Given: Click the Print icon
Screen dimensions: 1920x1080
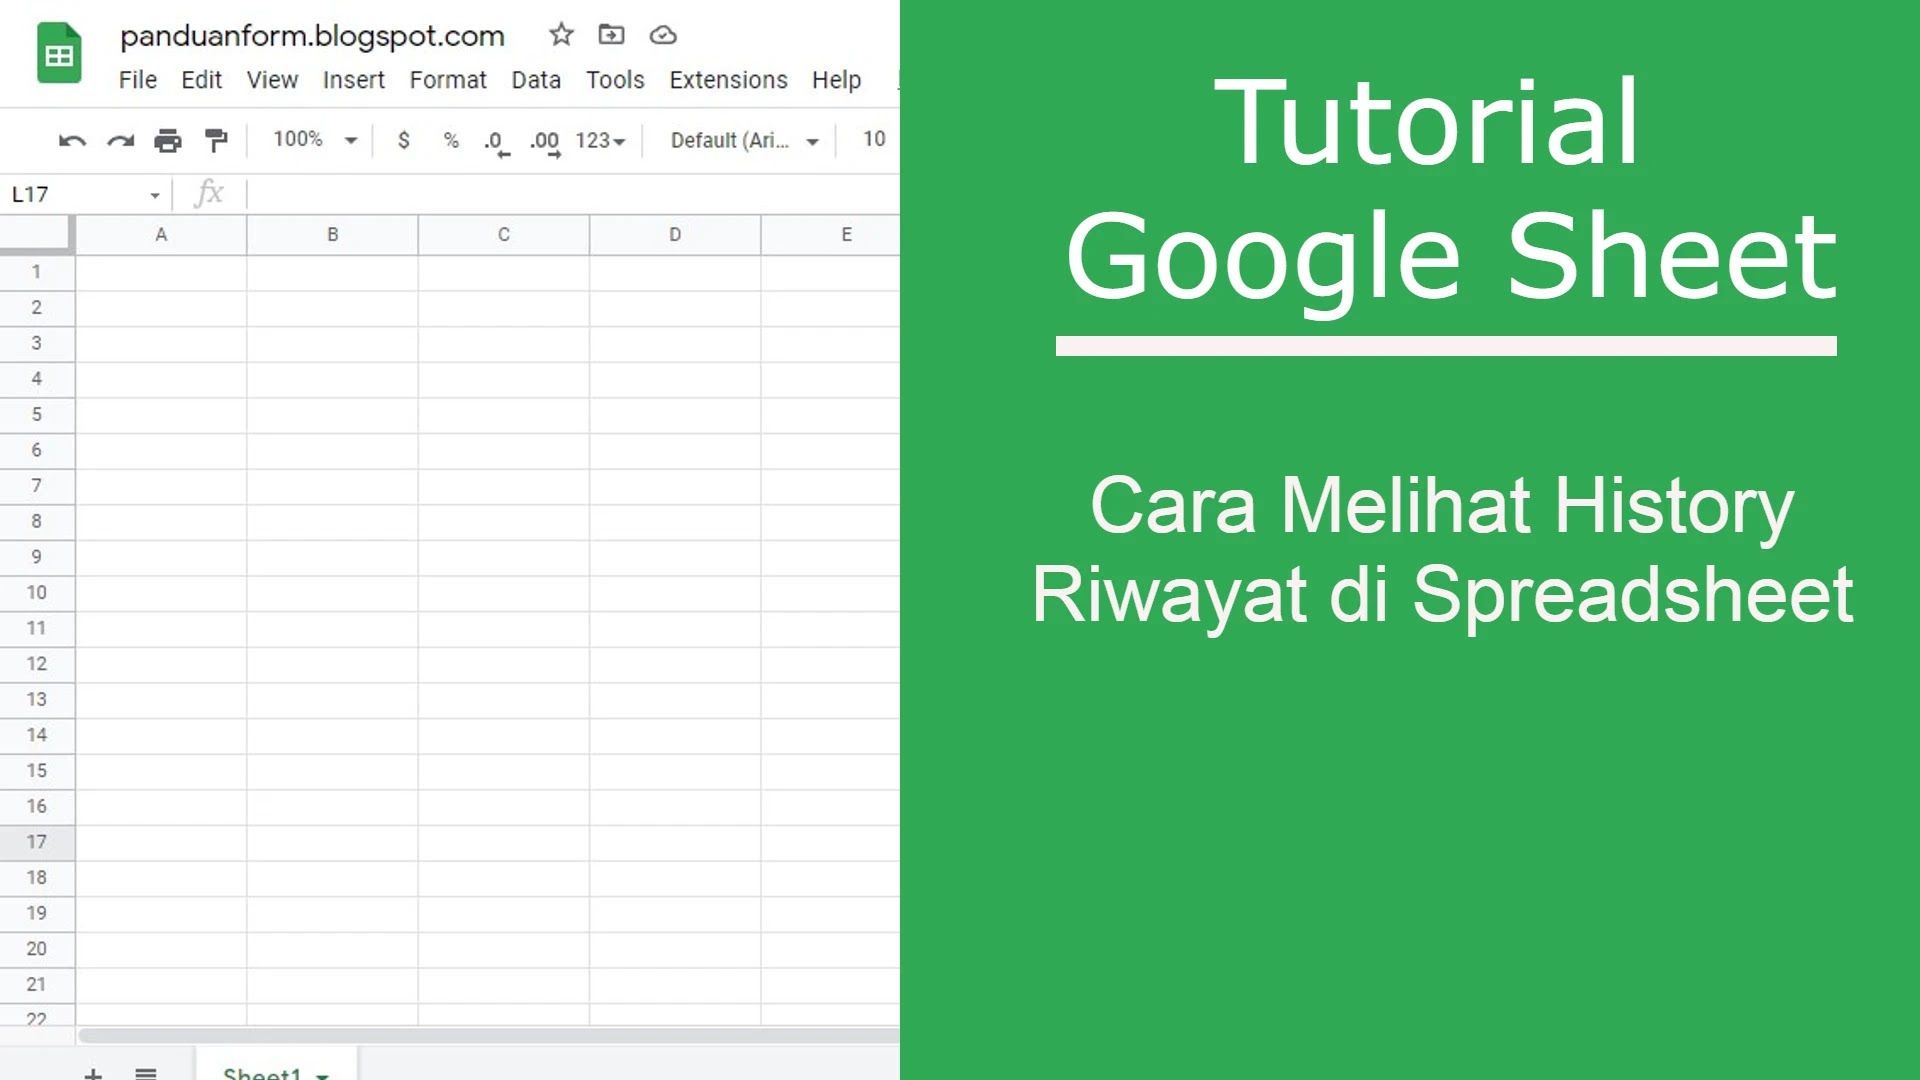Looking at the screenshot, I should [x=168, y=141].
